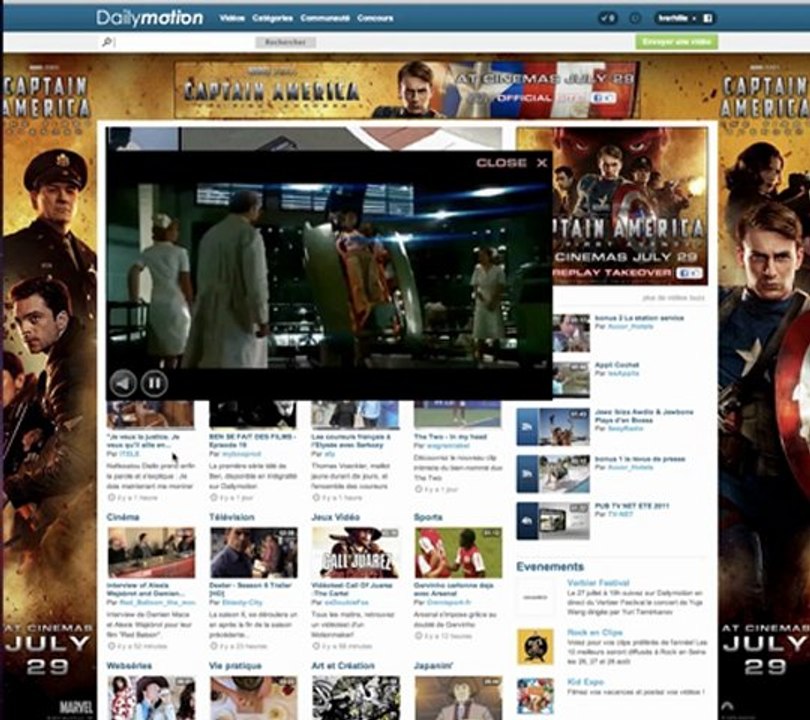Open 'Appli Cochet' video title
The width and height of the screenshot is (810, 720).
pos(617,365)
